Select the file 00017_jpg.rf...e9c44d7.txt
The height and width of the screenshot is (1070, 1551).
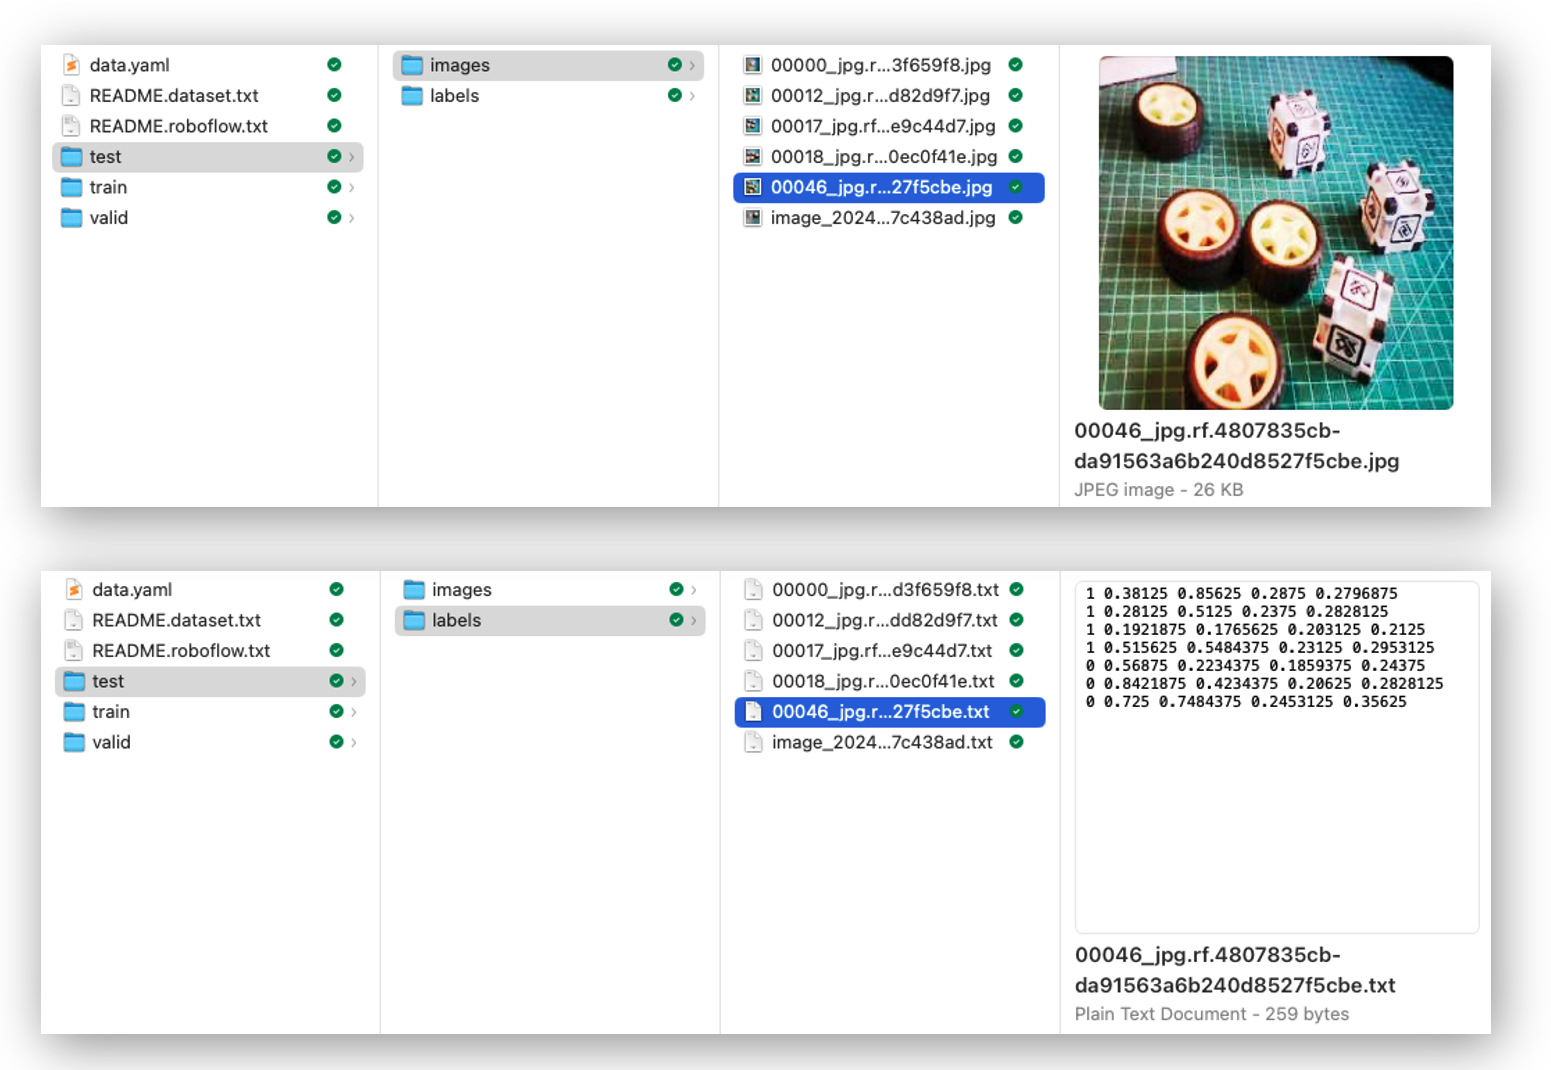[881, 651]
